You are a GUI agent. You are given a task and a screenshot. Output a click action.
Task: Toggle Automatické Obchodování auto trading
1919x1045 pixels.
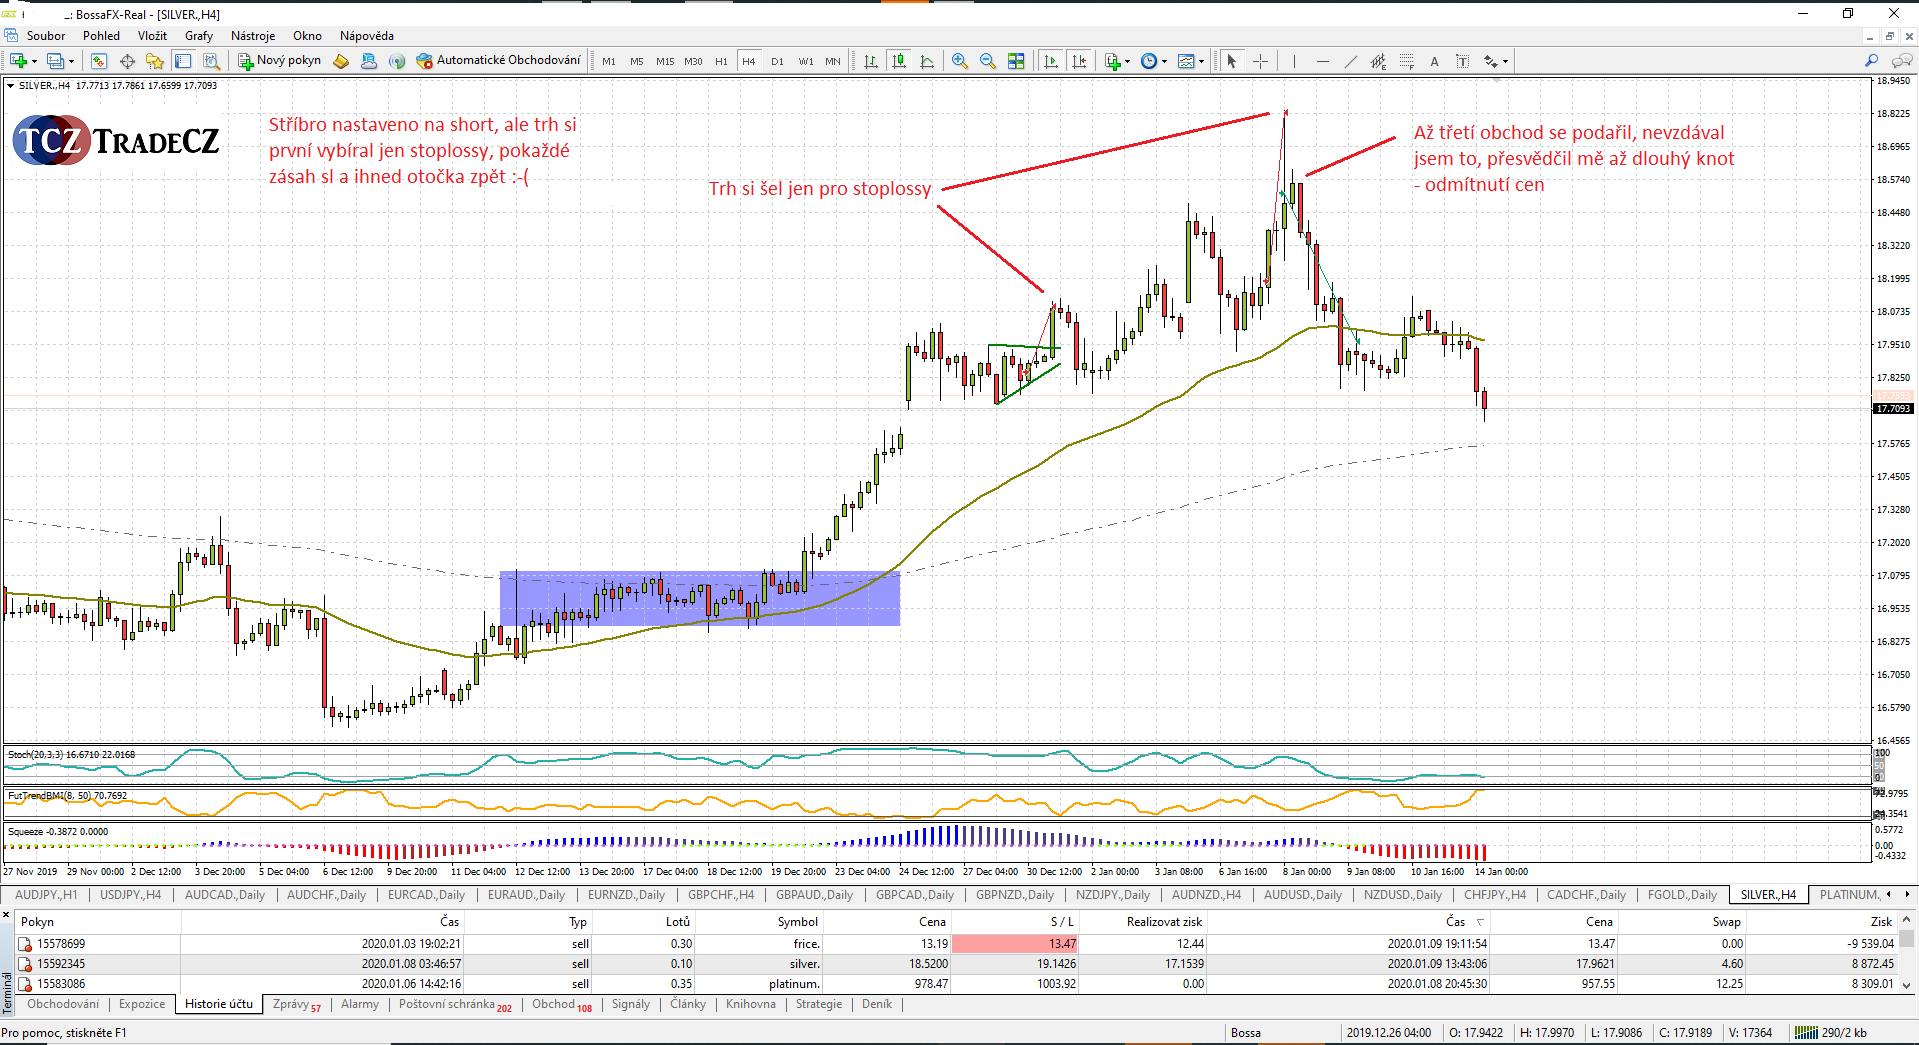[x=498, y=60]
